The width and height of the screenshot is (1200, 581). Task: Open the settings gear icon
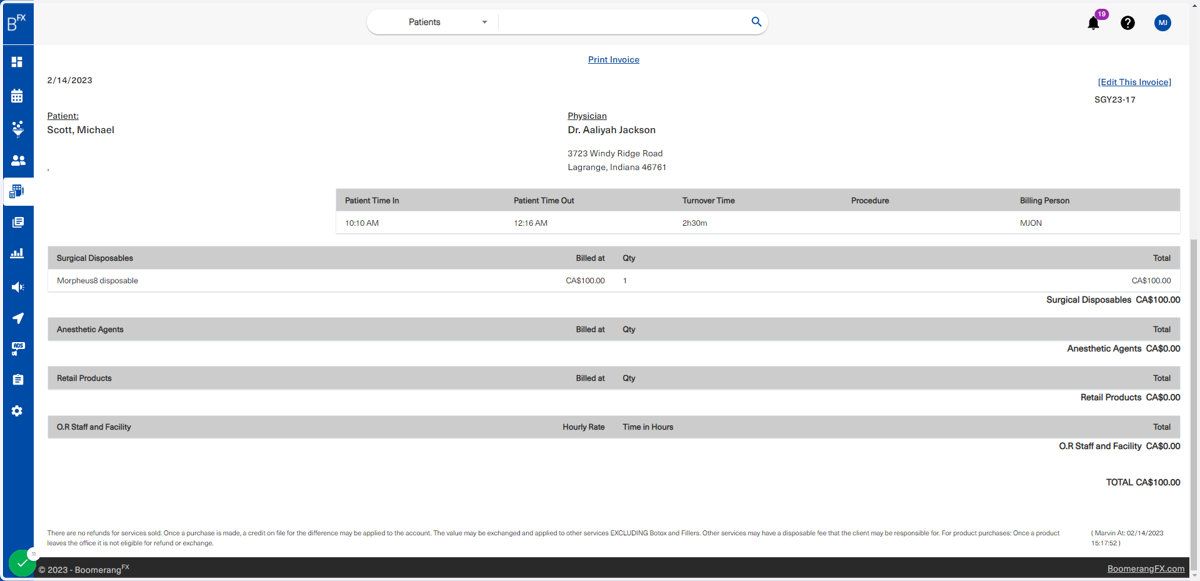(17, 411)
